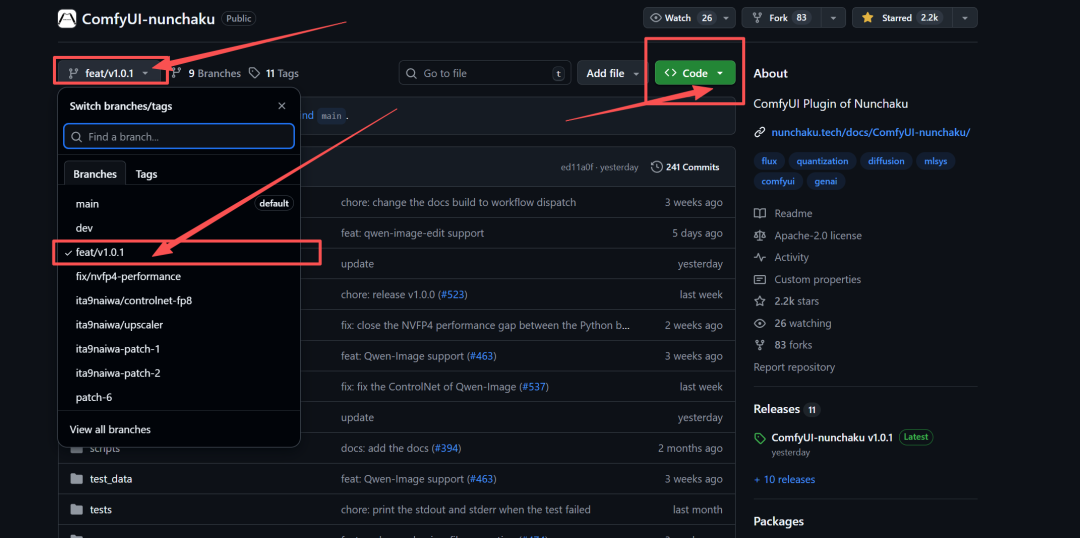Choose the main branch
1080x538 pixels.
[179, 204]
